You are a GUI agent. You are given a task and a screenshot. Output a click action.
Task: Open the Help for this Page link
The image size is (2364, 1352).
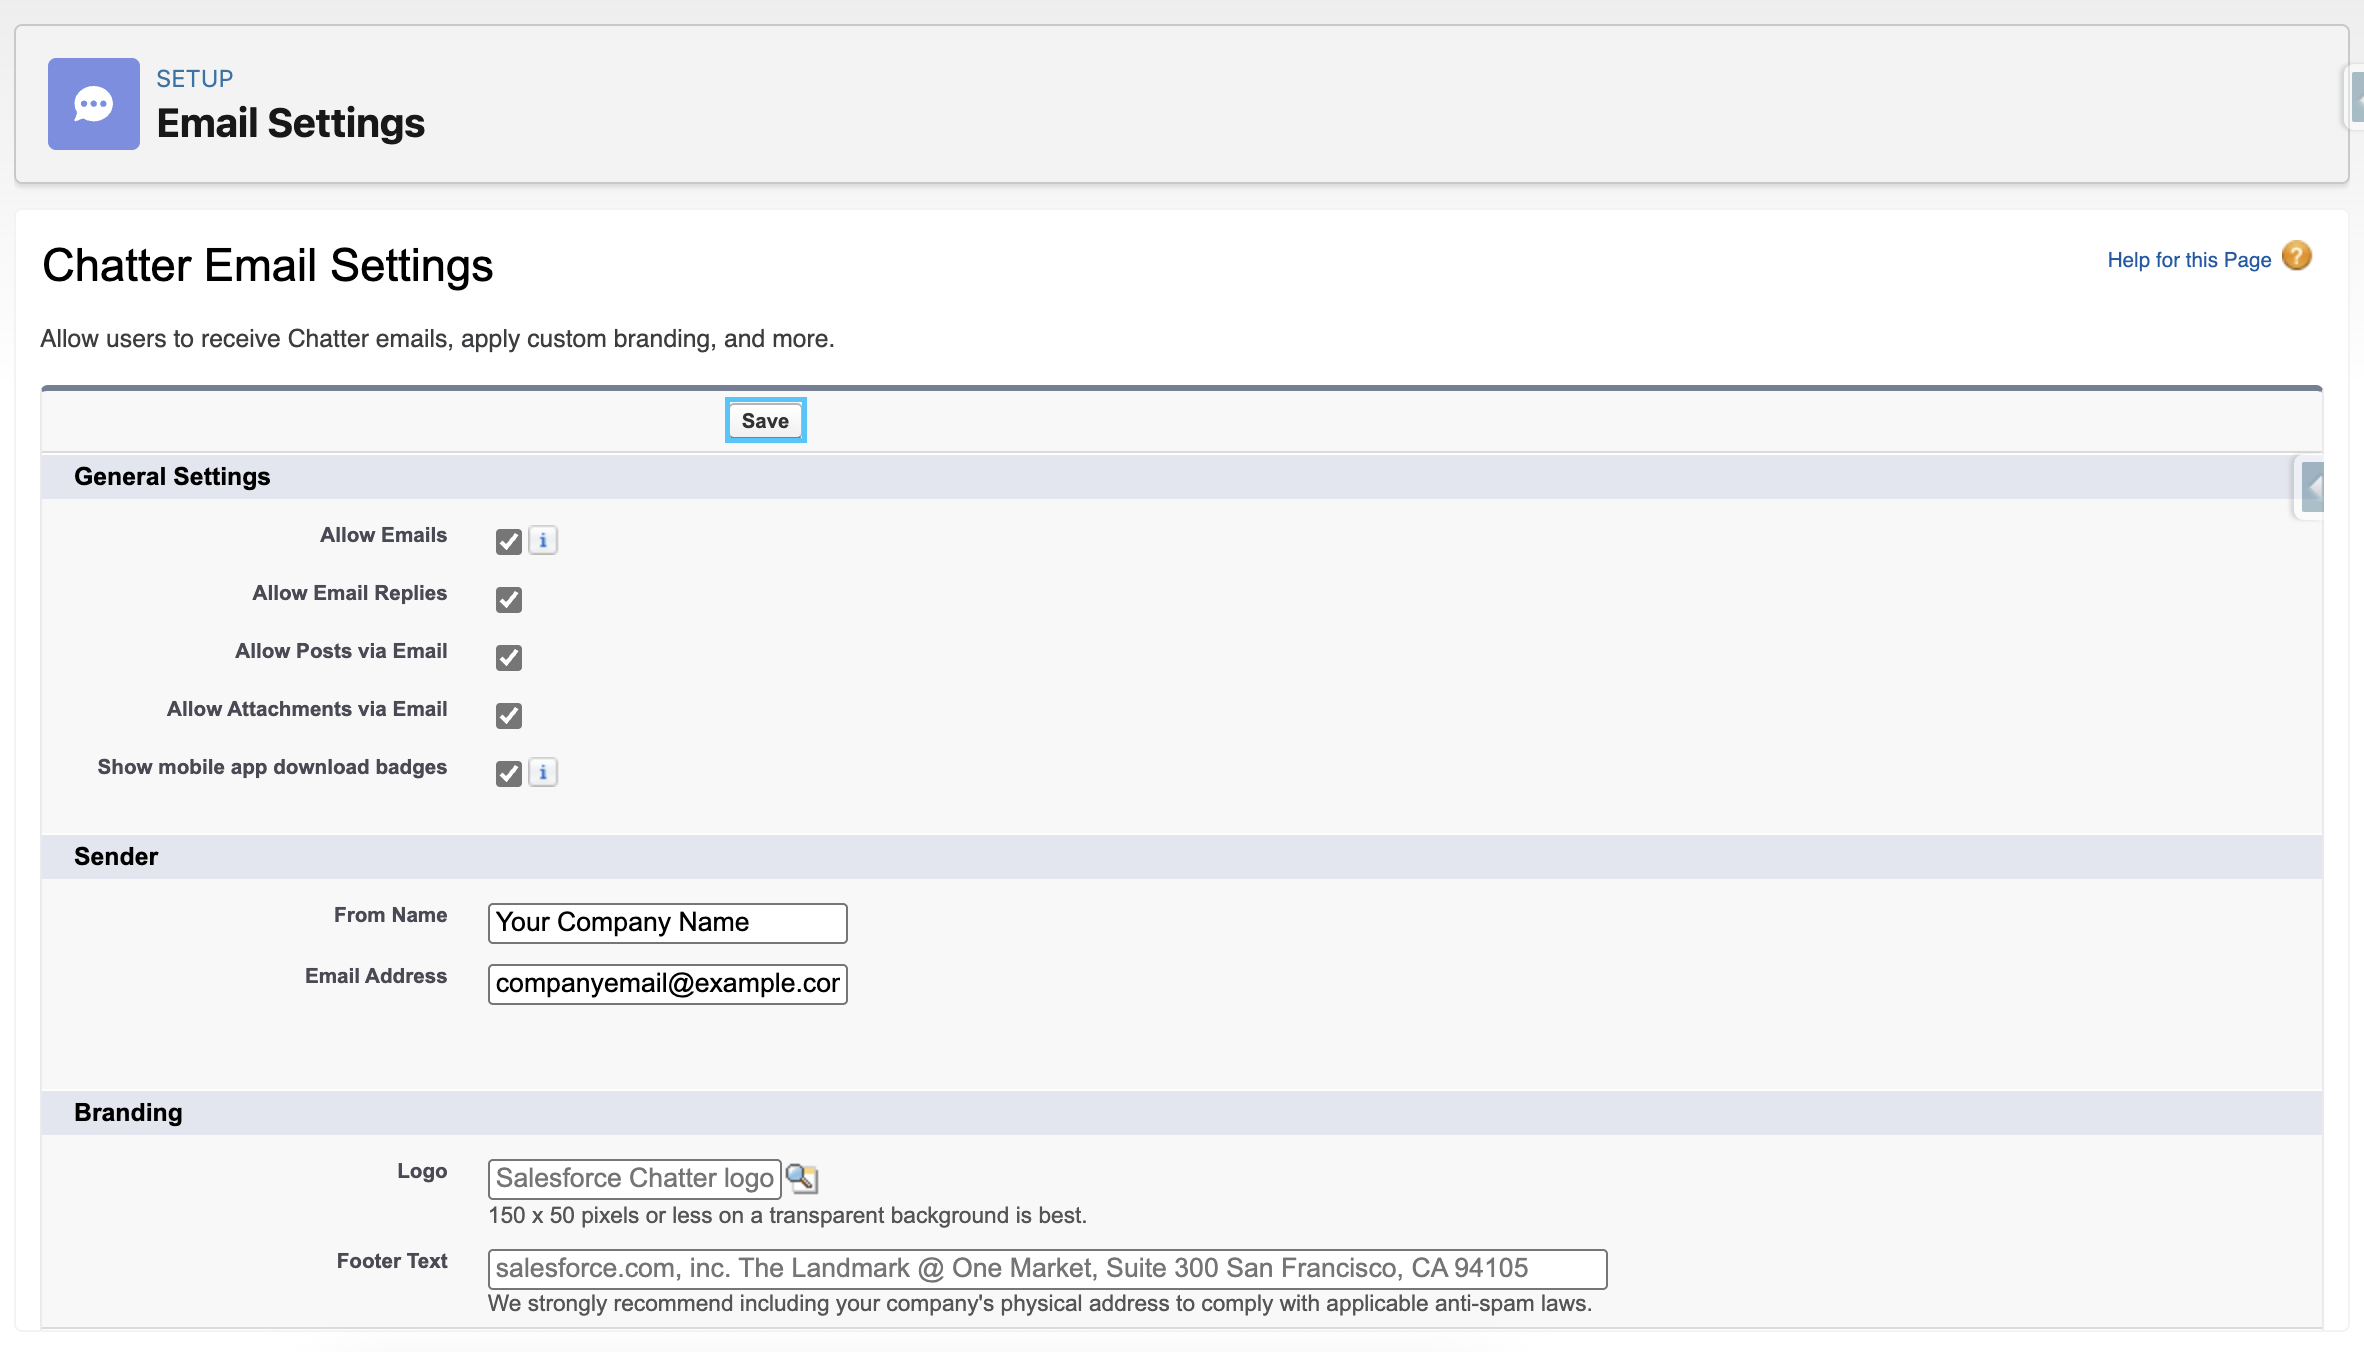point(2189,260)
